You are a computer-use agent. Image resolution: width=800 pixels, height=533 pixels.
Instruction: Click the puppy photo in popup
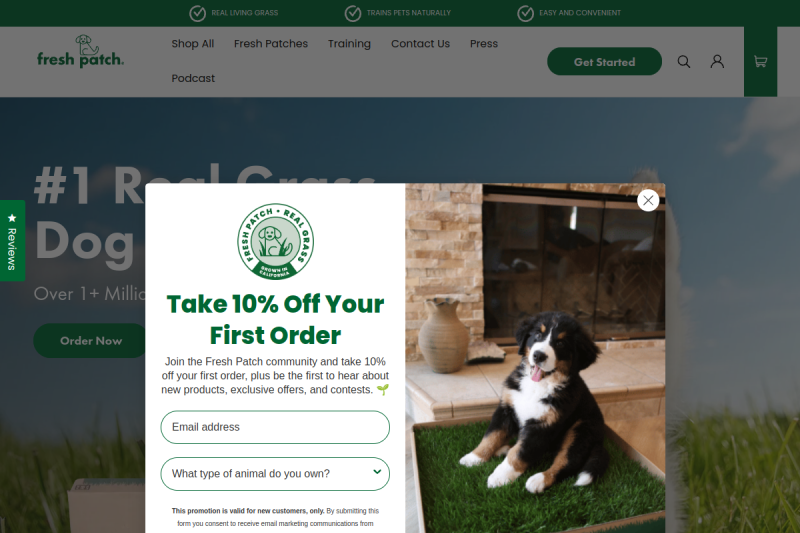pyautogui.click(x=535, y=358)
